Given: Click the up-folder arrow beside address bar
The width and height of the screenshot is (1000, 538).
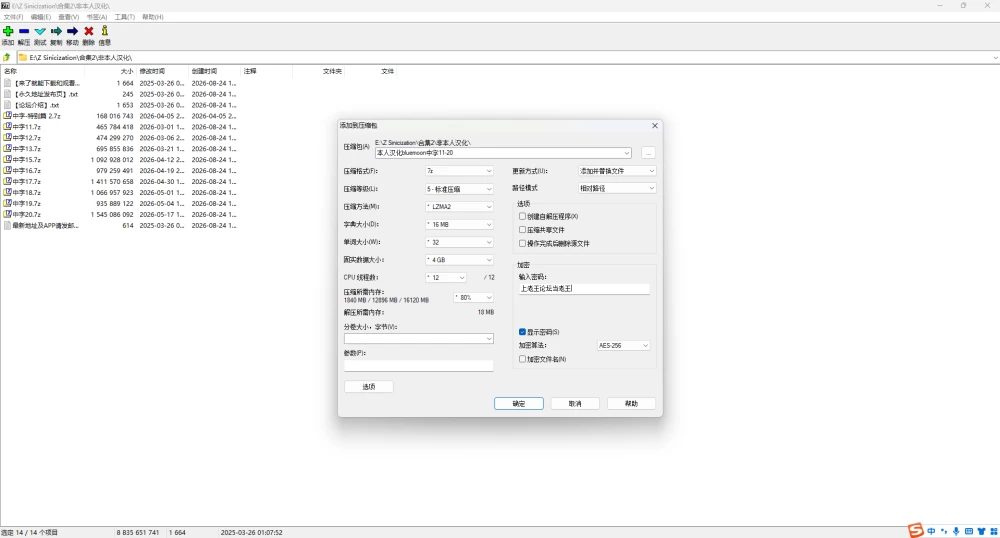Looking at the screenshot, I should (x=6, y=57).
